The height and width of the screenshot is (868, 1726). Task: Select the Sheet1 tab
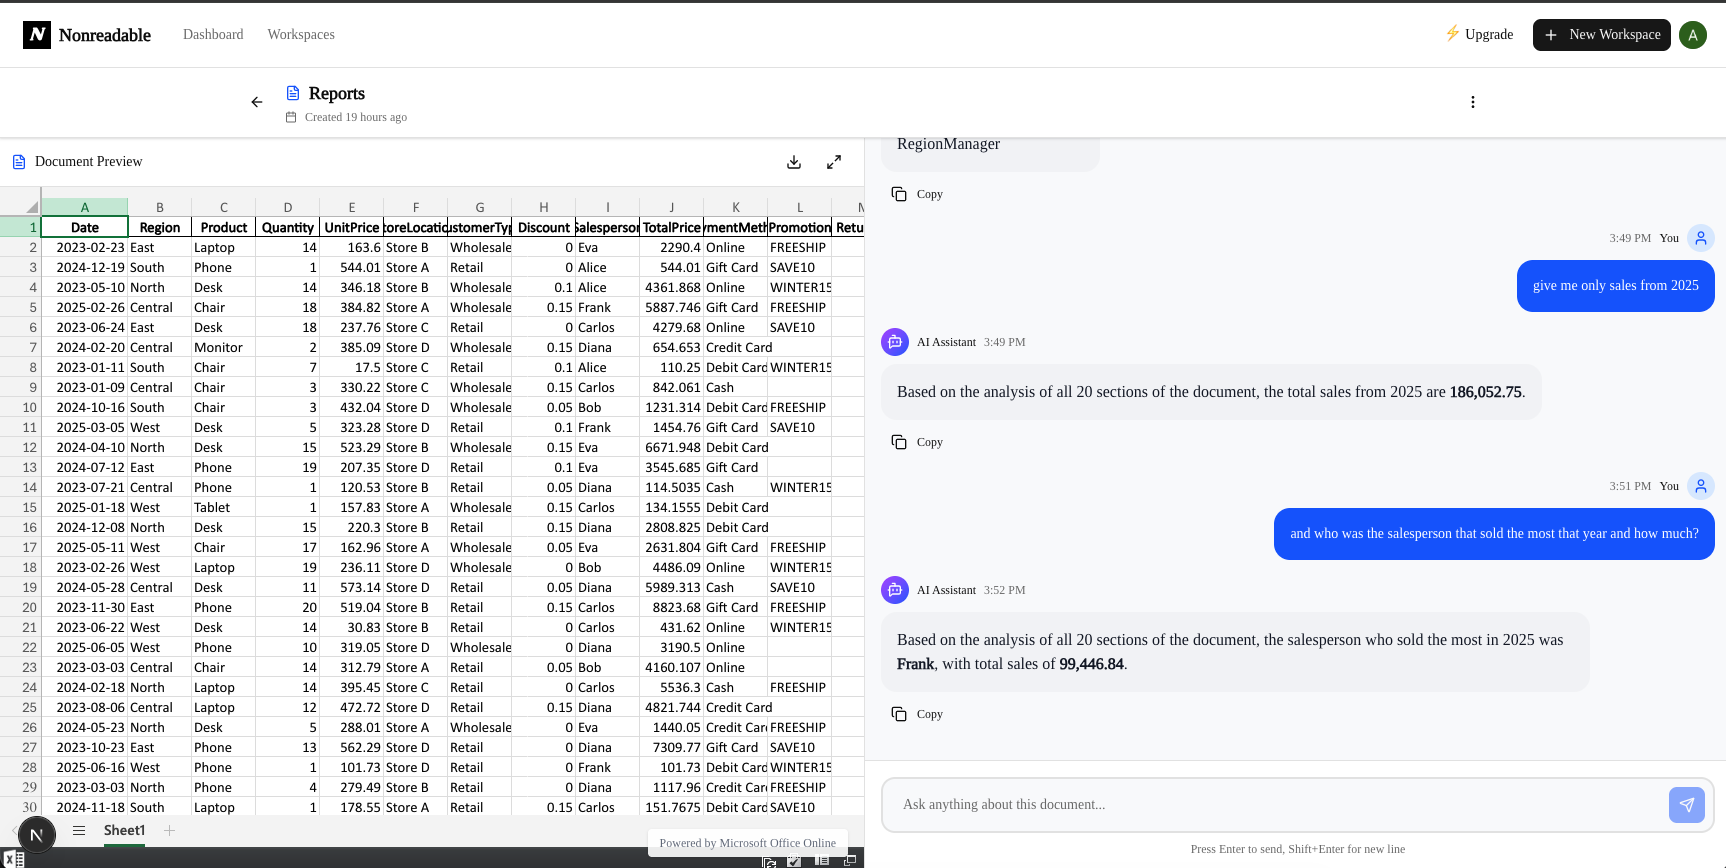coord(124,830)
